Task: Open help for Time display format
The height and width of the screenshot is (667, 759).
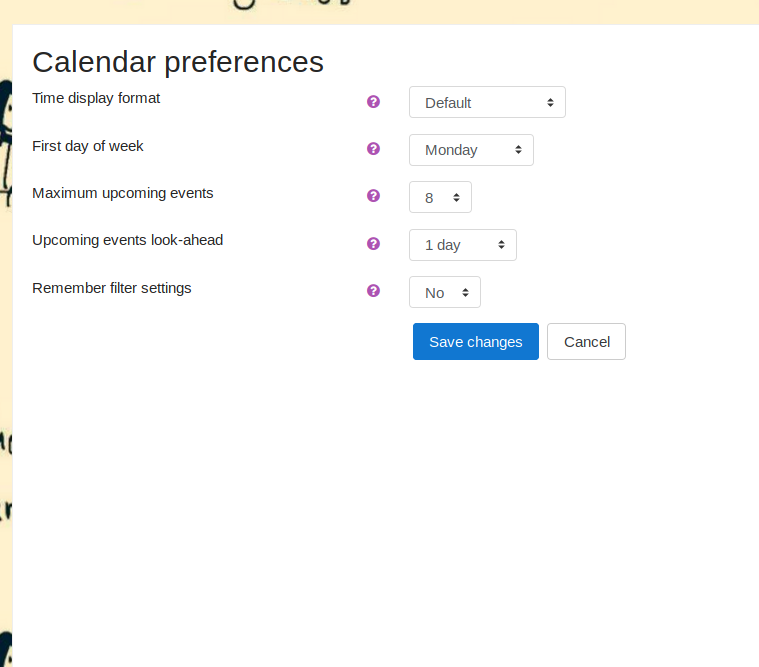Action: (x=373, y=102)
